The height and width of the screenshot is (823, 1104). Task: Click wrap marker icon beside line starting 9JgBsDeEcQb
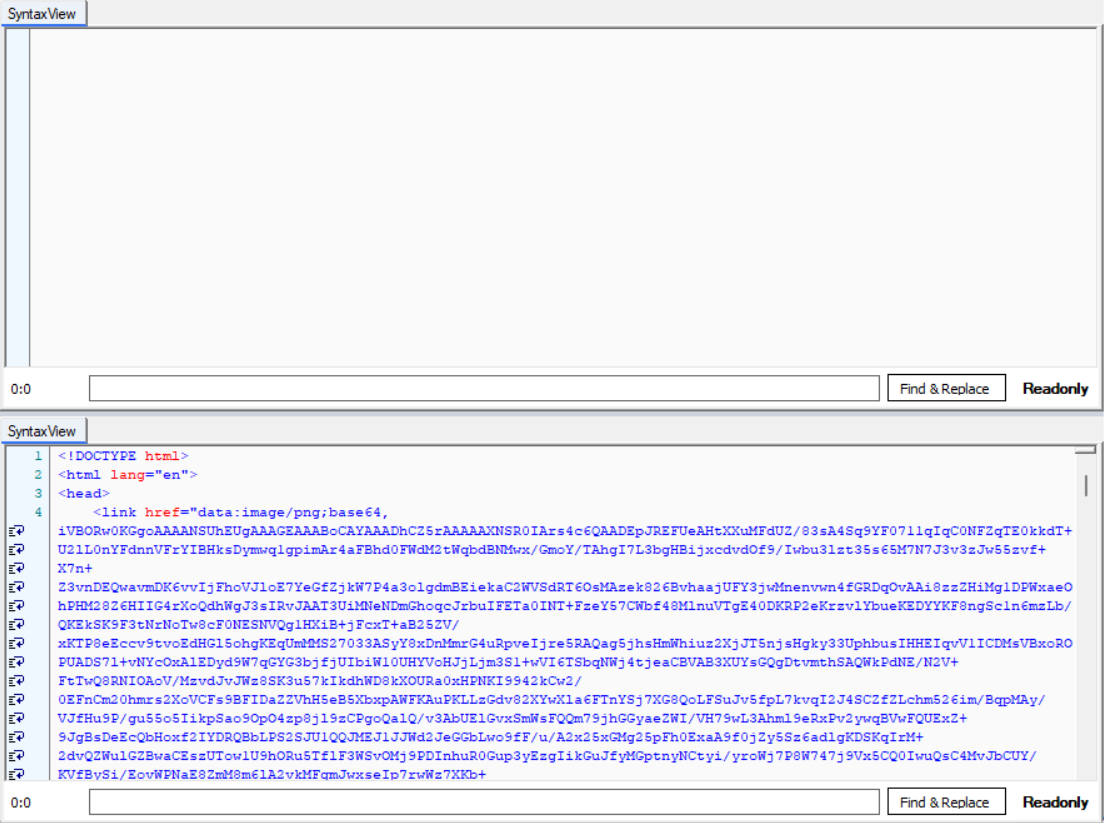tap(16, 737)
